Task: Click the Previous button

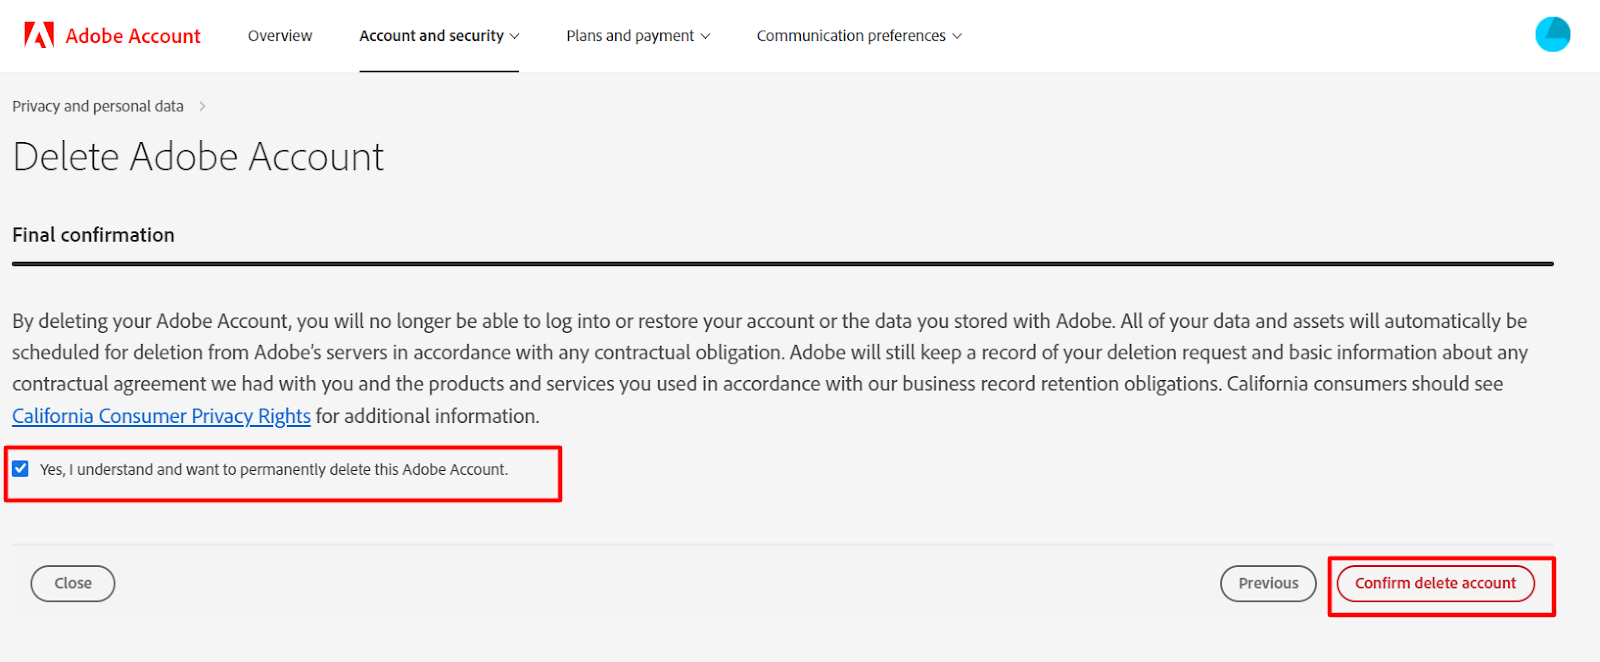Action: coord(1268,583)
